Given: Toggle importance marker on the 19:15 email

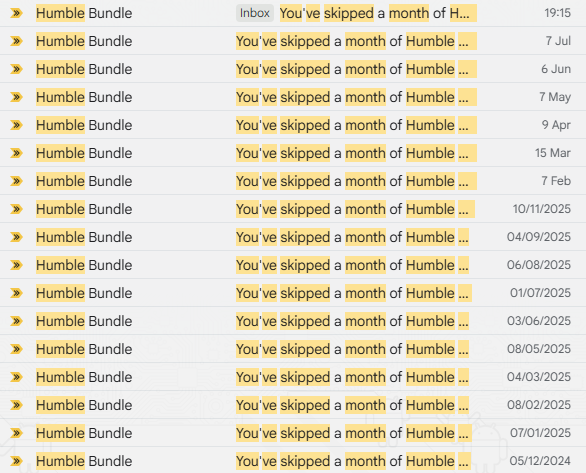Looking at the screenshot, I should click(16, 13).
